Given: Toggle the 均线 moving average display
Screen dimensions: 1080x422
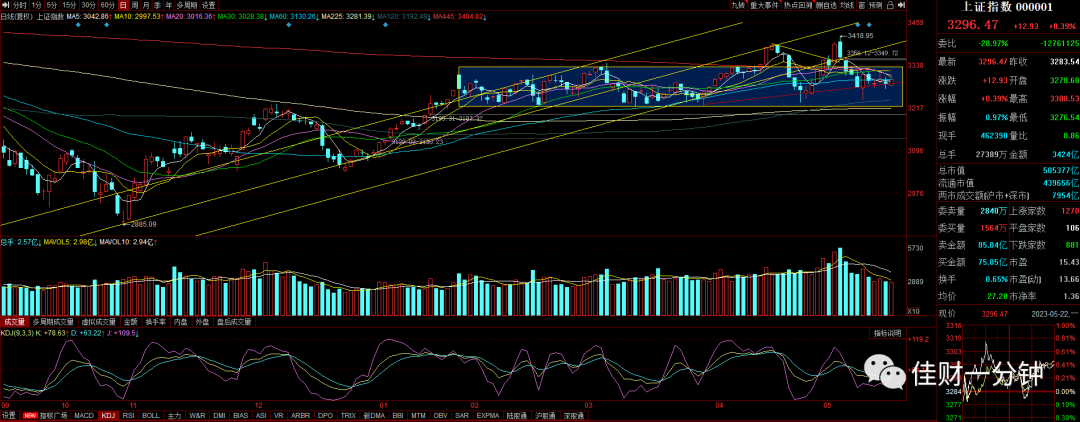Looking at the screenshot, I should click(x=847, y=5).
